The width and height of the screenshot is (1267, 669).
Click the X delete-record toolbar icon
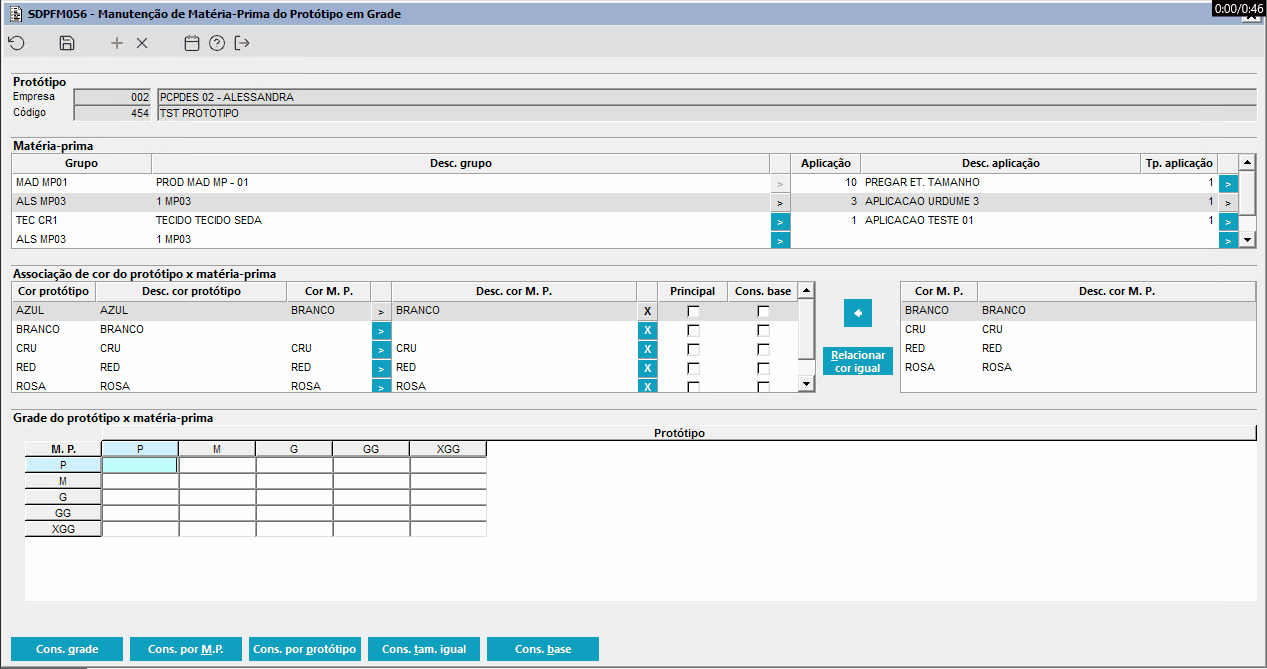pos(142,43)
